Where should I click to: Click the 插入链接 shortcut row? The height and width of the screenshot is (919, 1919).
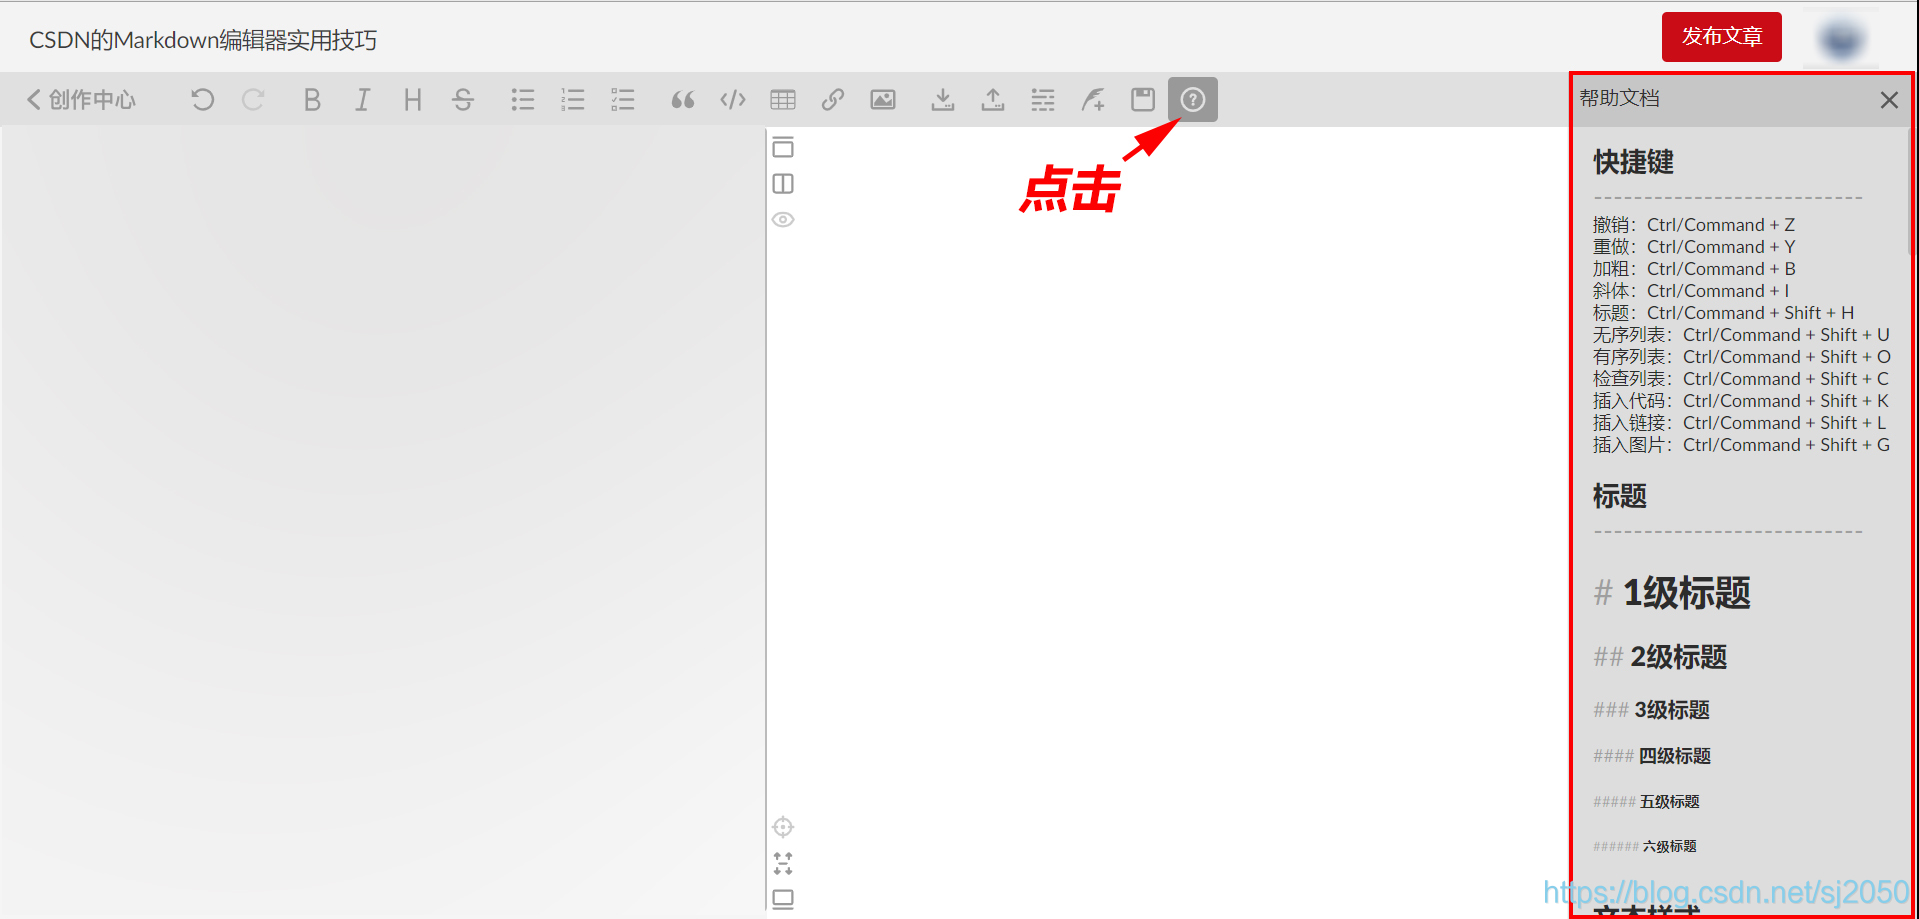click(x=1740, y=423)
